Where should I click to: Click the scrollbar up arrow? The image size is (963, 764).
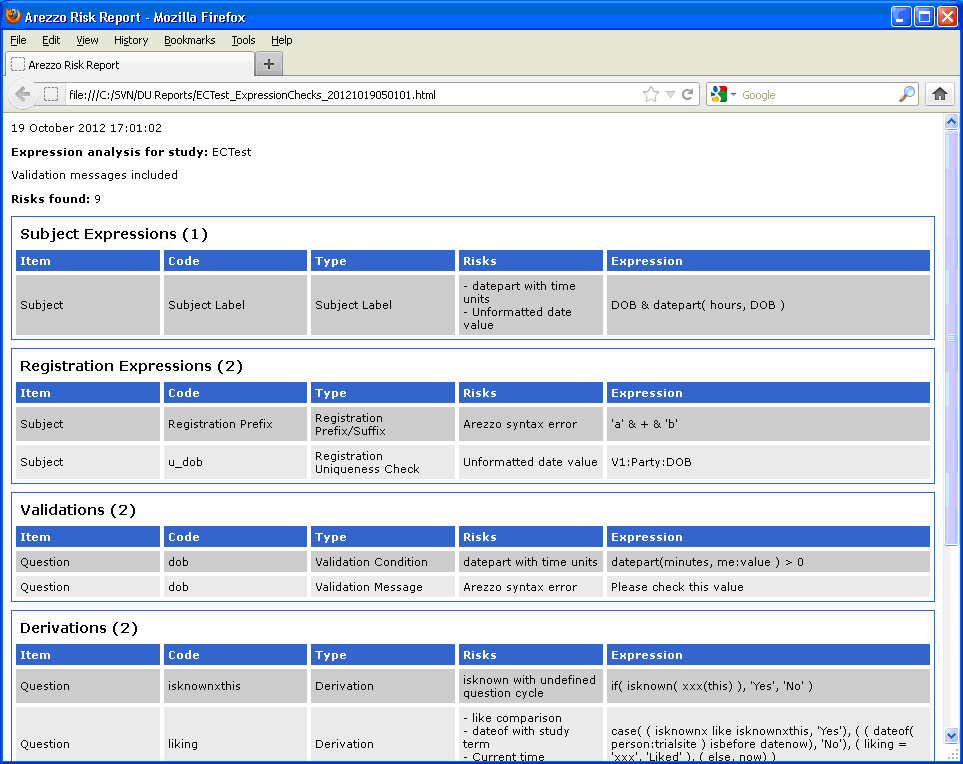[x=951, y=122]
